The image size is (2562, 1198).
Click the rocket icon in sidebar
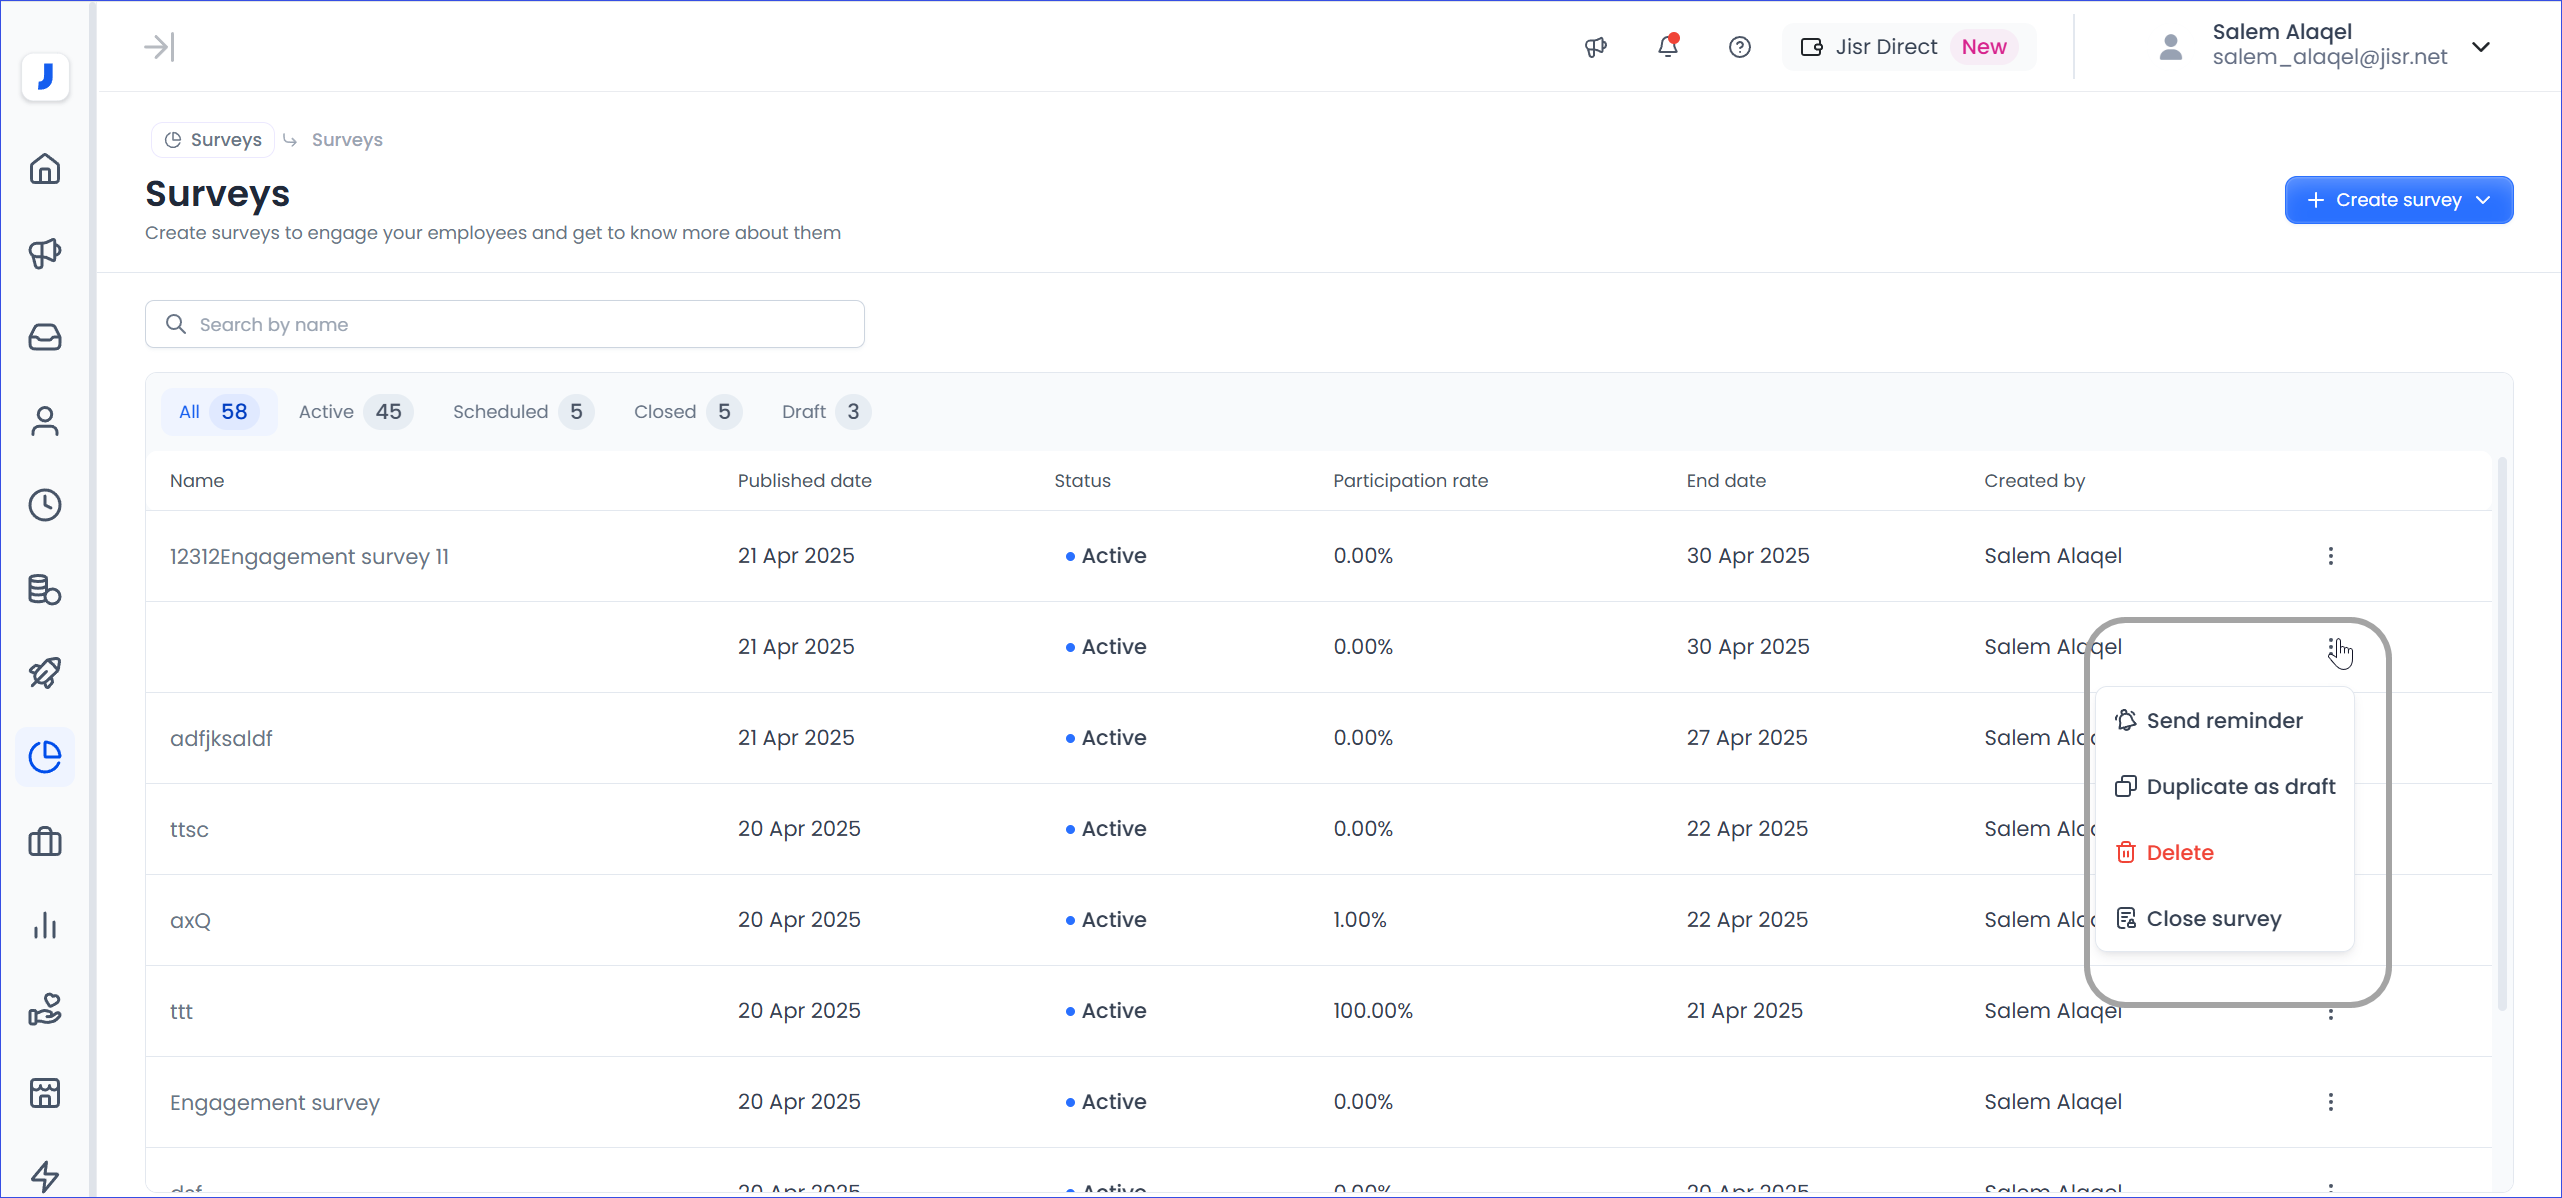point(45,673)
